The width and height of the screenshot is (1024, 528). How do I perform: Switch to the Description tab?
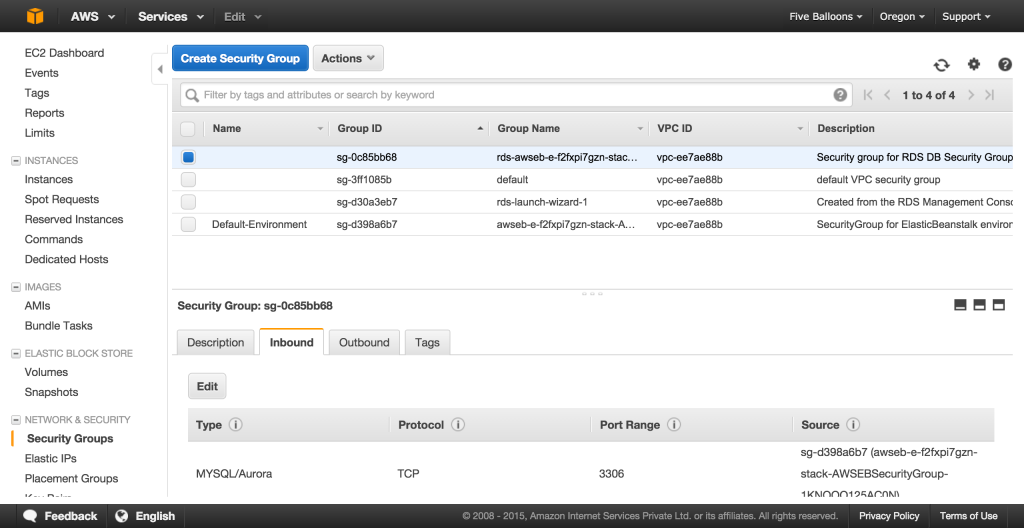pos(216,342)
